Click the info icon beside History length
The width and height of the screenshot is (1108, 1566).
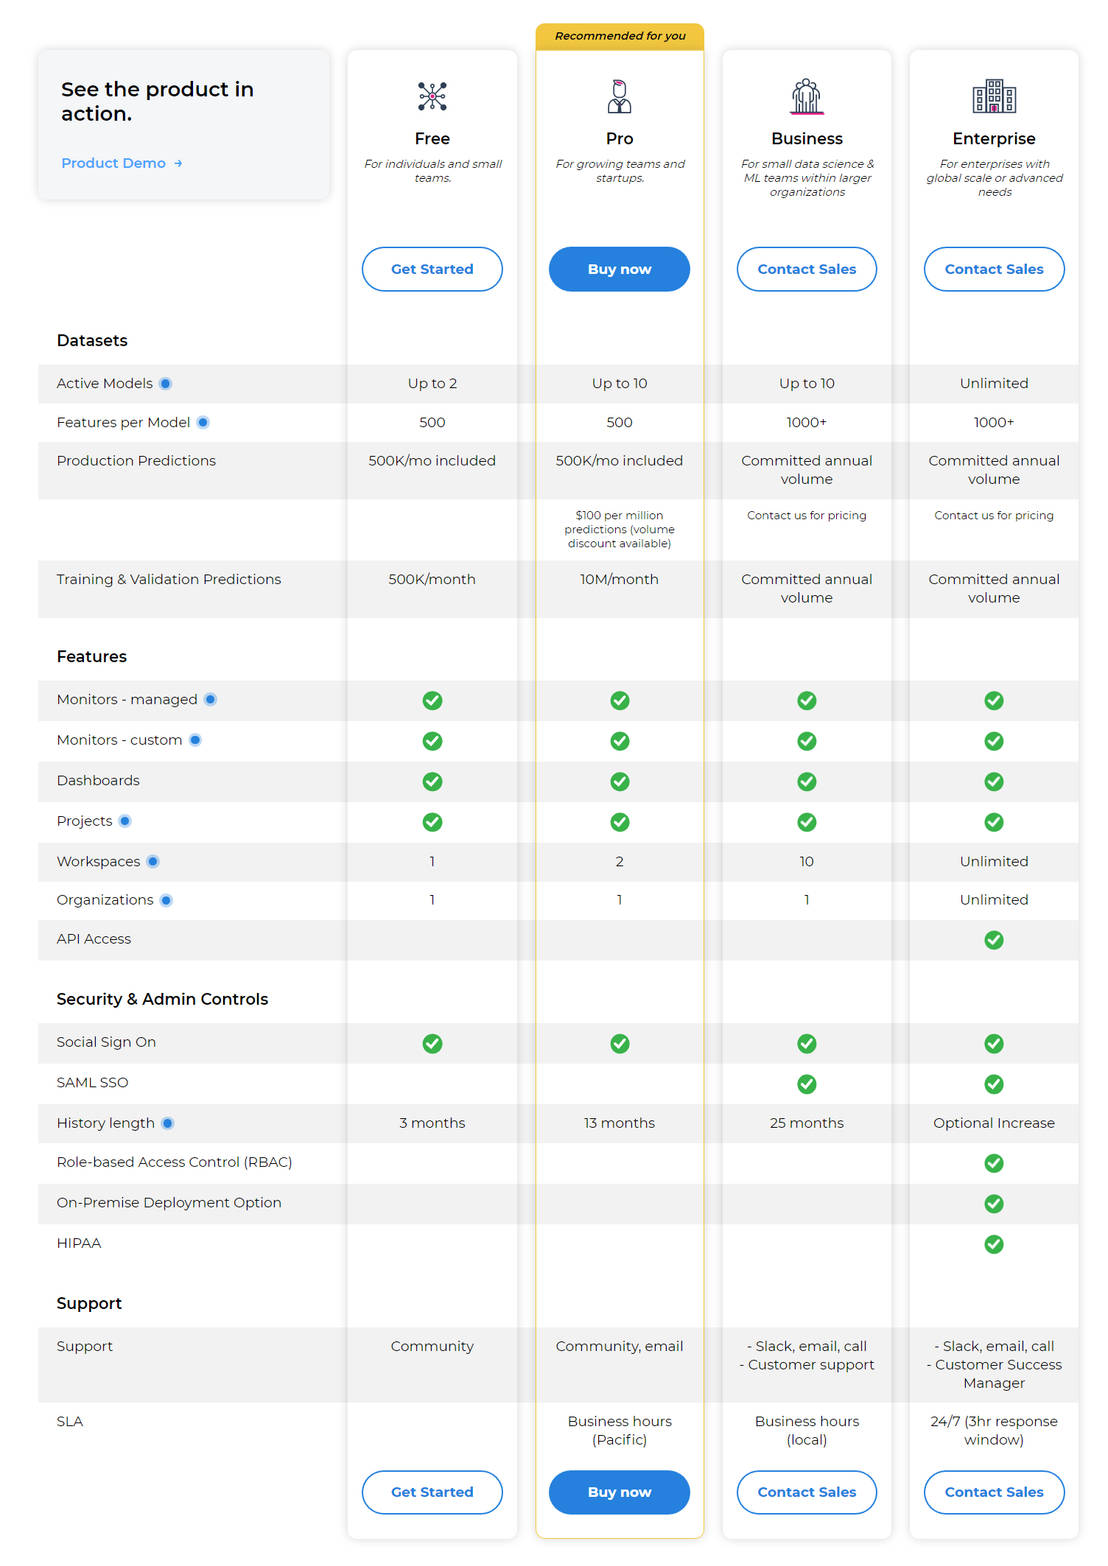[x=168, y=1123]
